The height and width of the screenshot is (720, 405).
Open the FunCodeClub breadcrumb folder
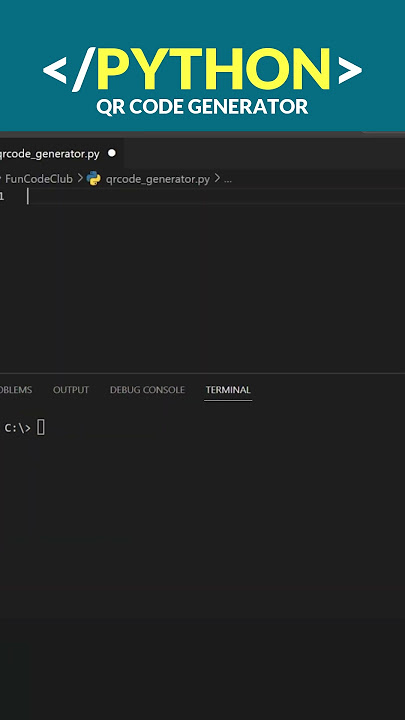(39, 179)
